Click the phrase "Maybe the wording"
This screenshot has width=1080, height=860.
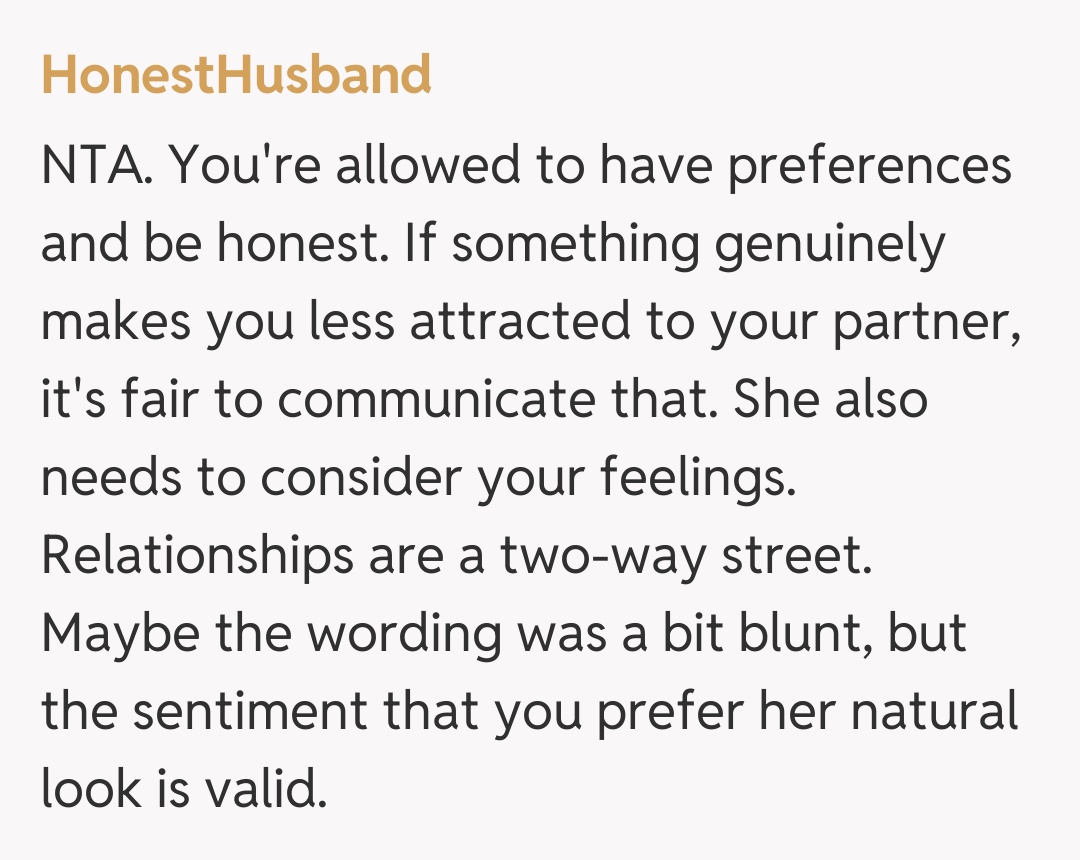click(270, 634)
